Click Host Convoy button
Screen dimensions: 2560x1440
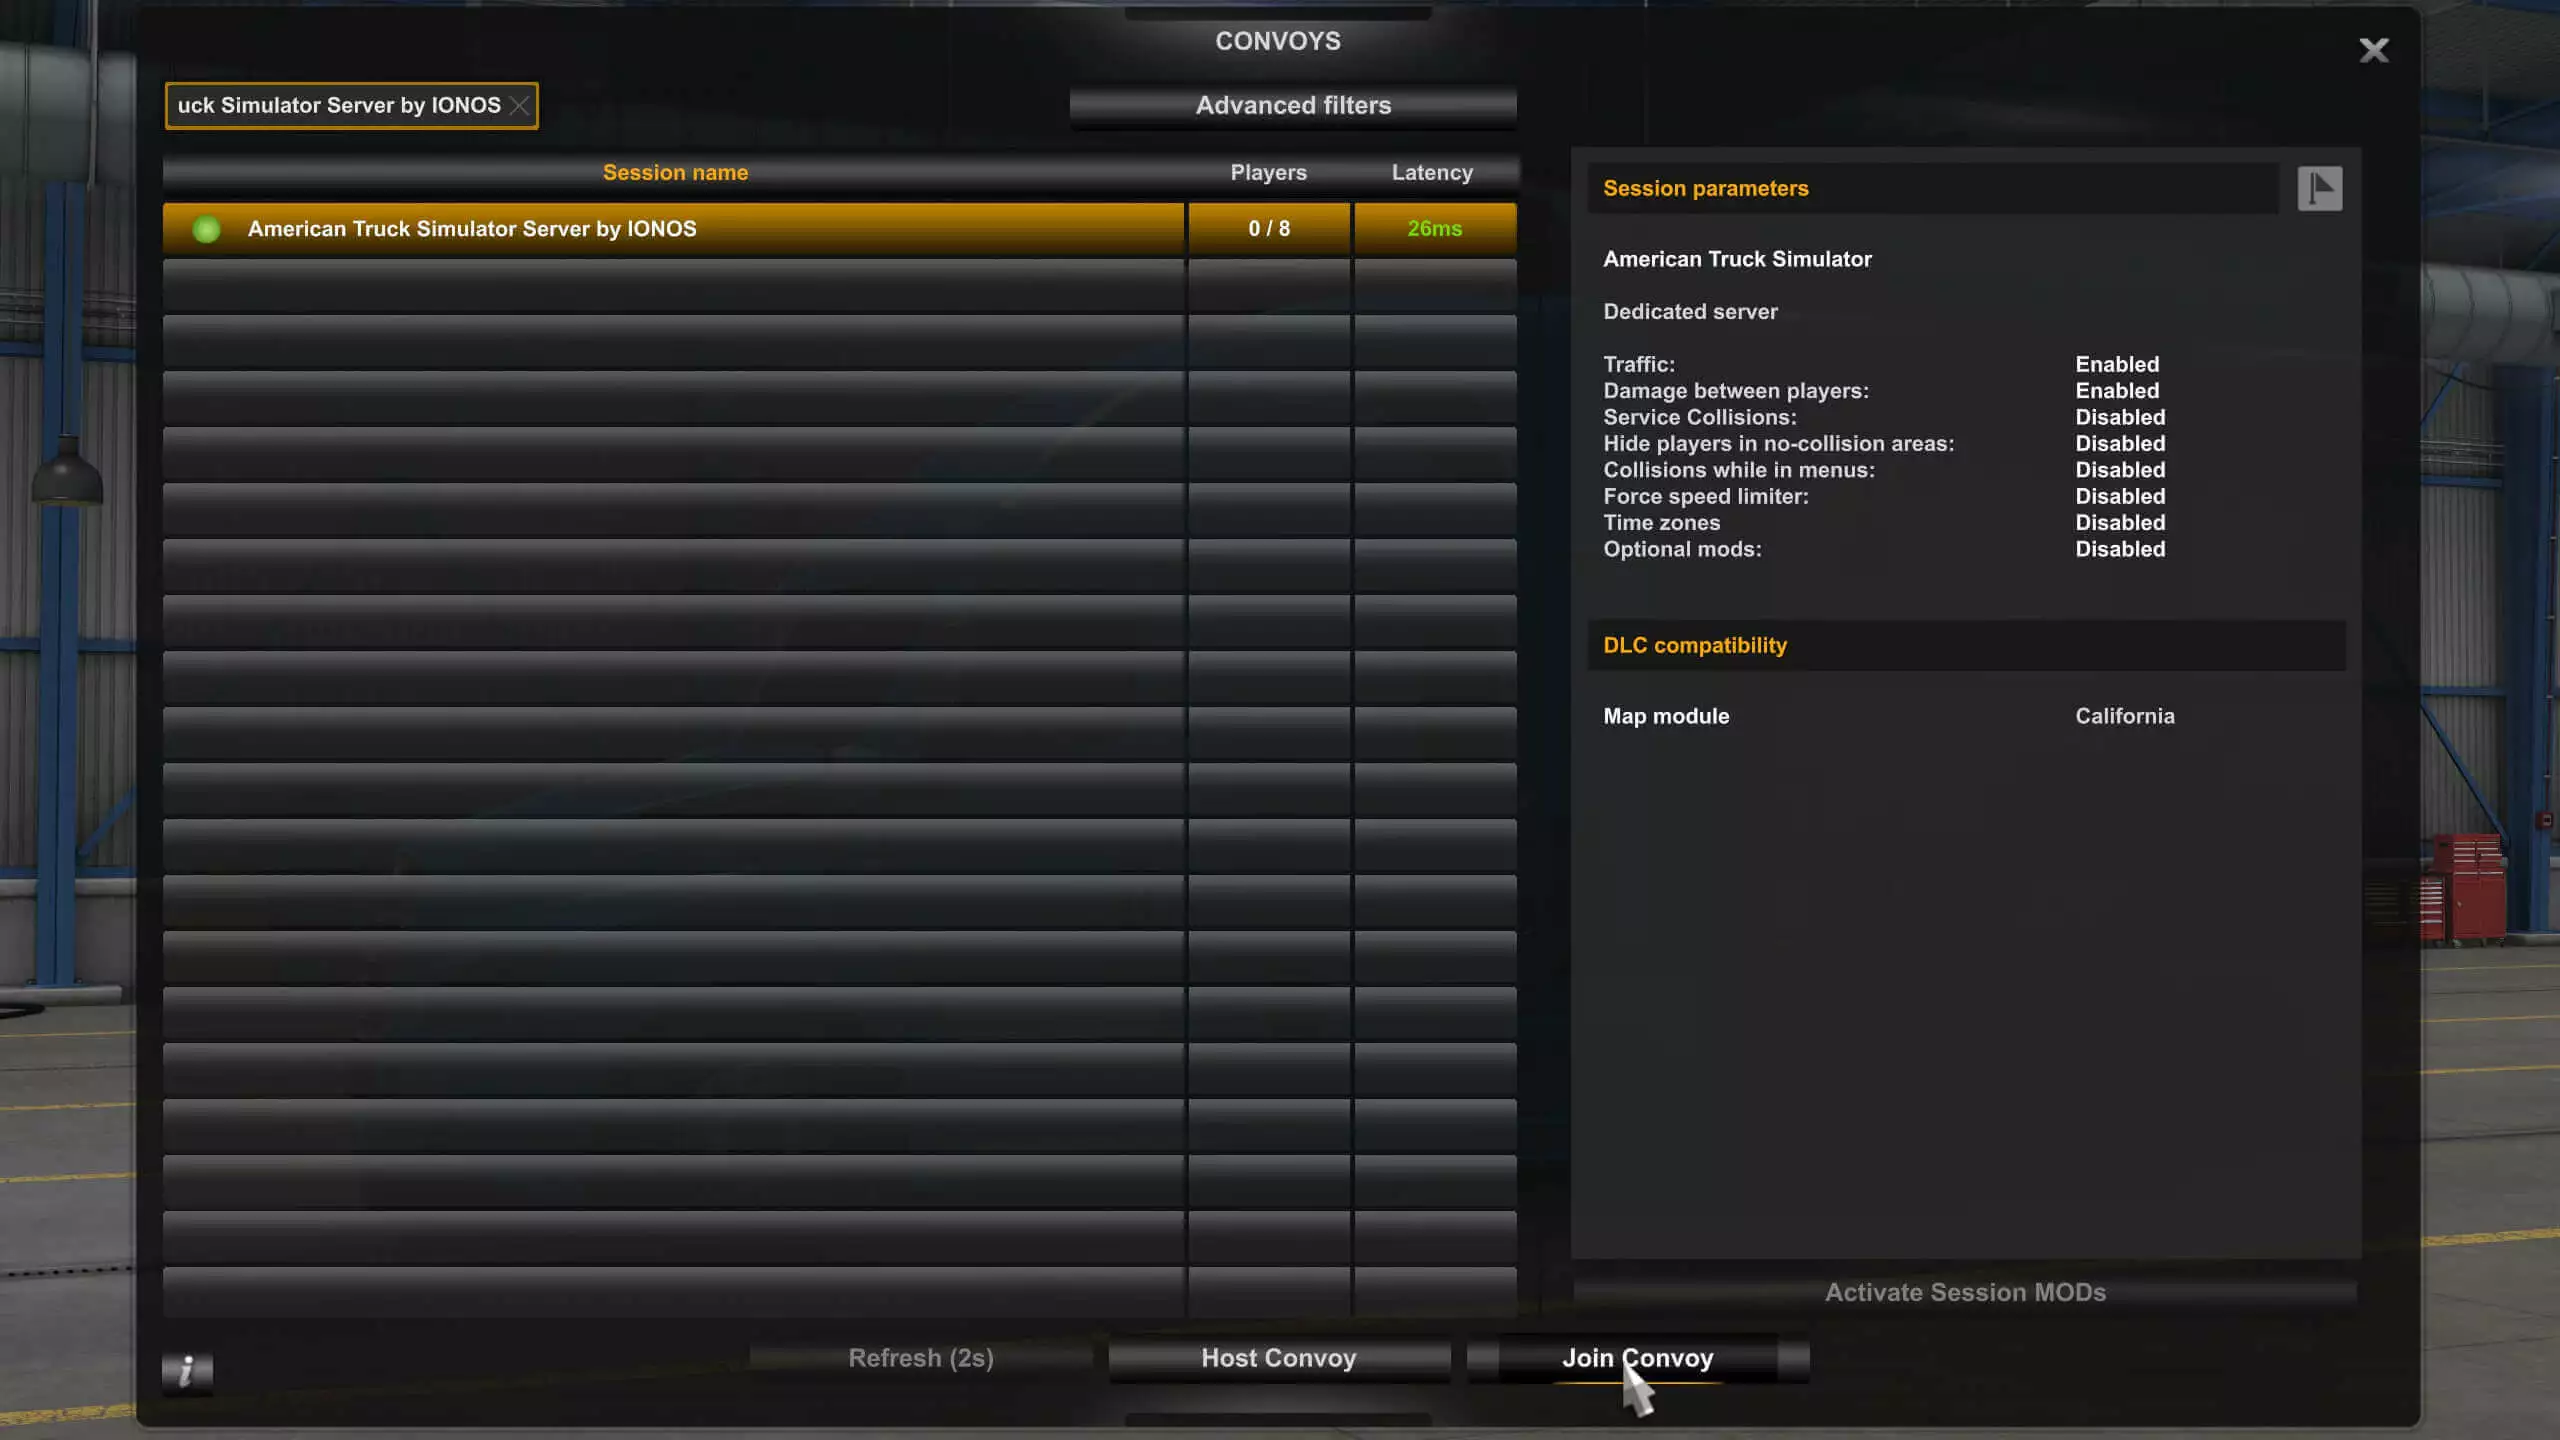point(1278,1357)
